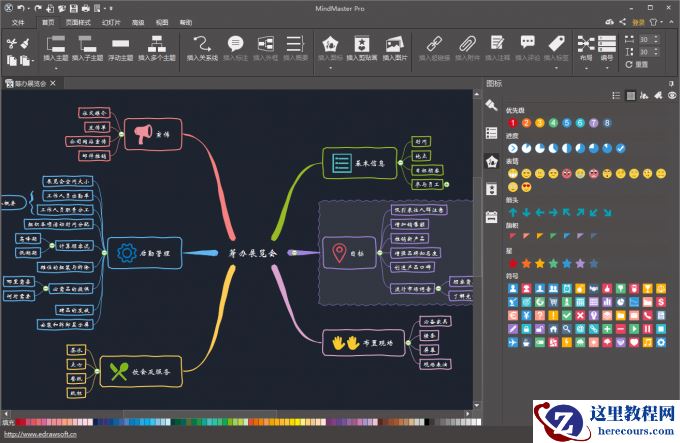
Task: Switch icon panel to list view
Action: [x=617, y=96]
